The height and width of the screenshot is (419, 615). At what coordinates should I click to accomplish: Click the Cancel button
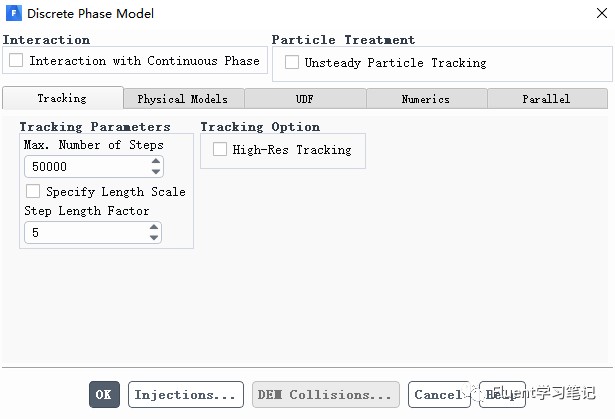[438, 395]
